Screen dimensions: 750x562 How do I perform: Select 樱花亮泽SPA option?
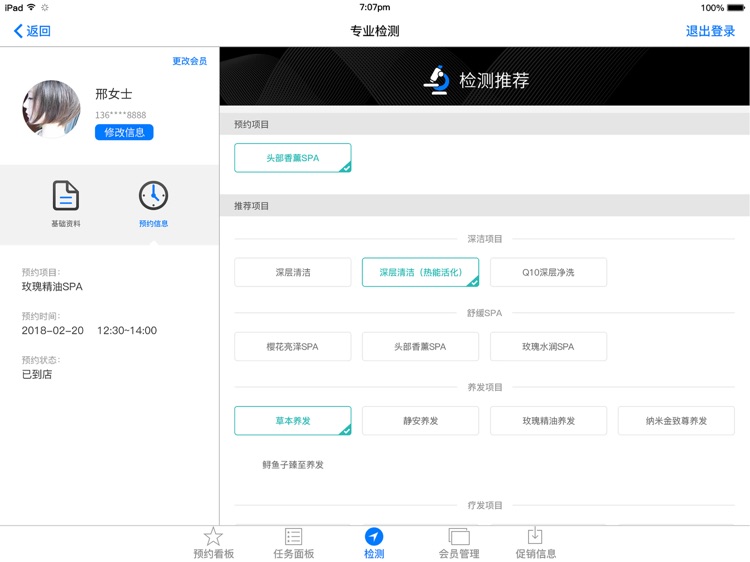click(x=293, y=346)
